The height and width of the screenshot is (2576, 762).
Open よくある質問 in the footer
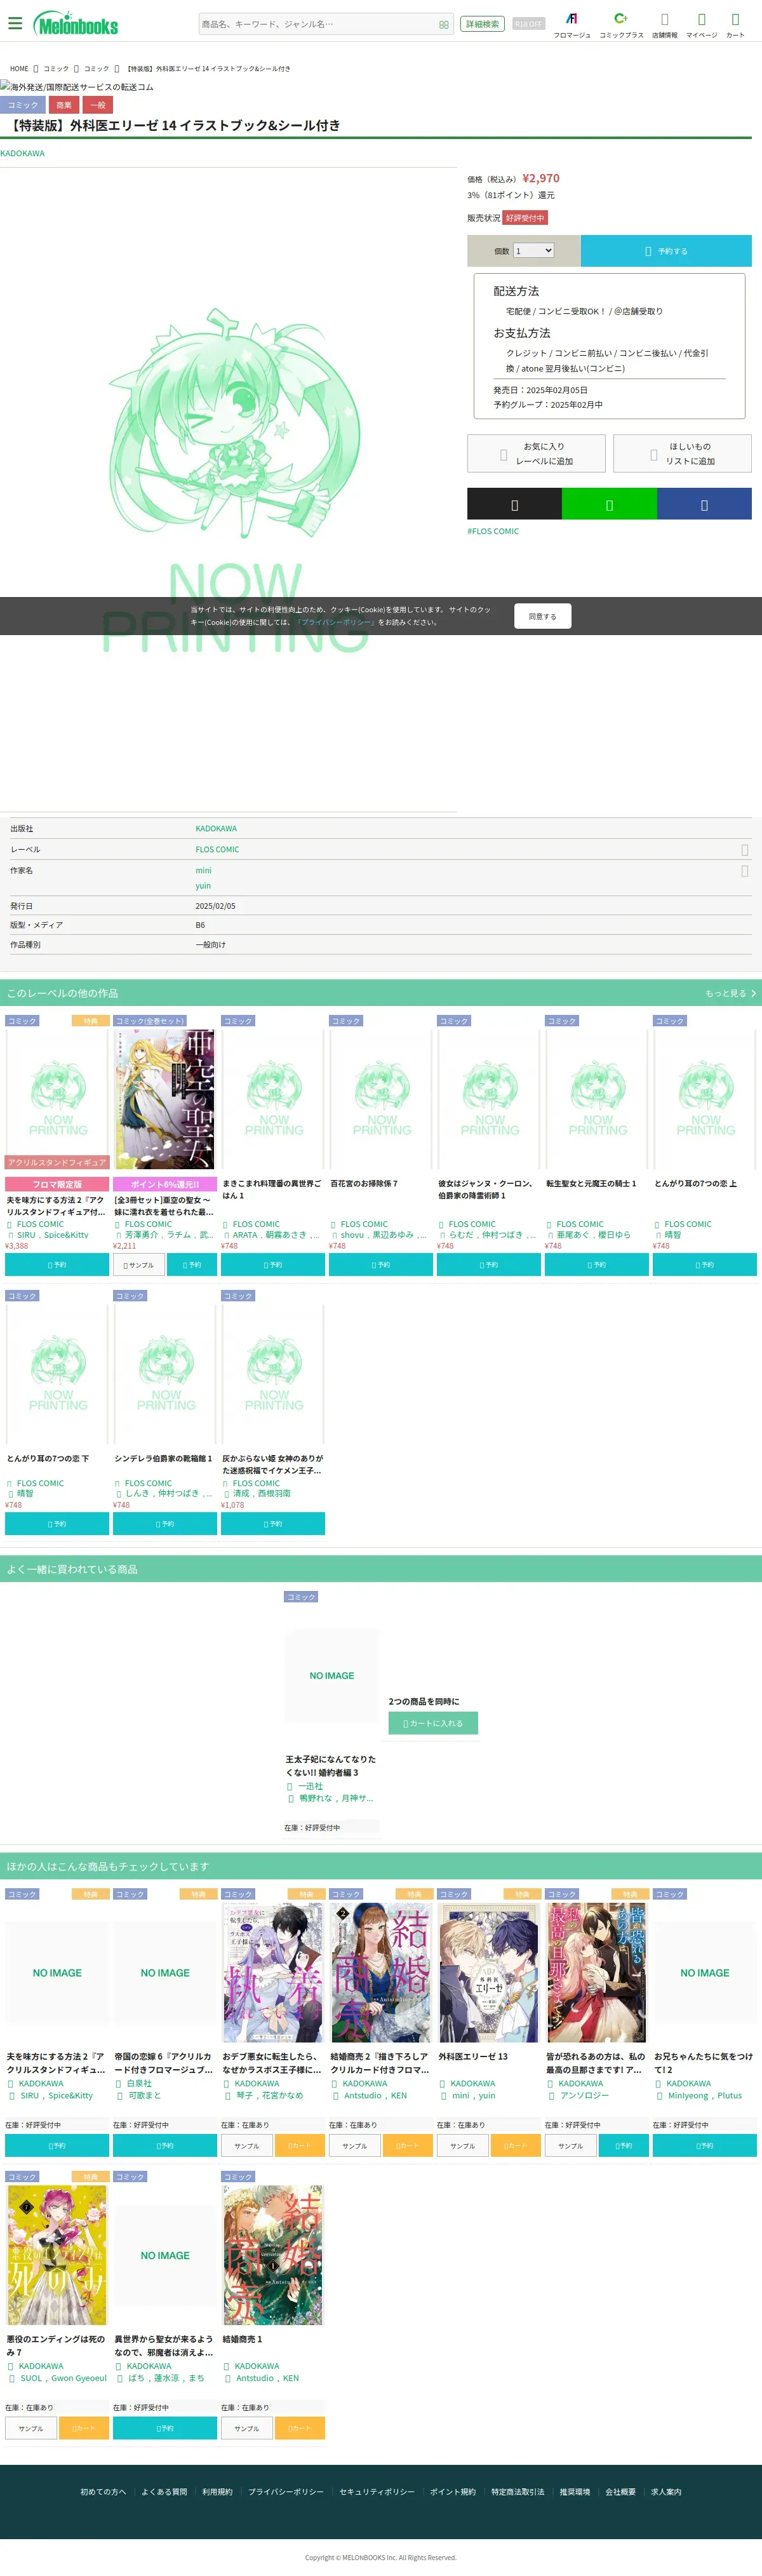tap(164, 2491)
